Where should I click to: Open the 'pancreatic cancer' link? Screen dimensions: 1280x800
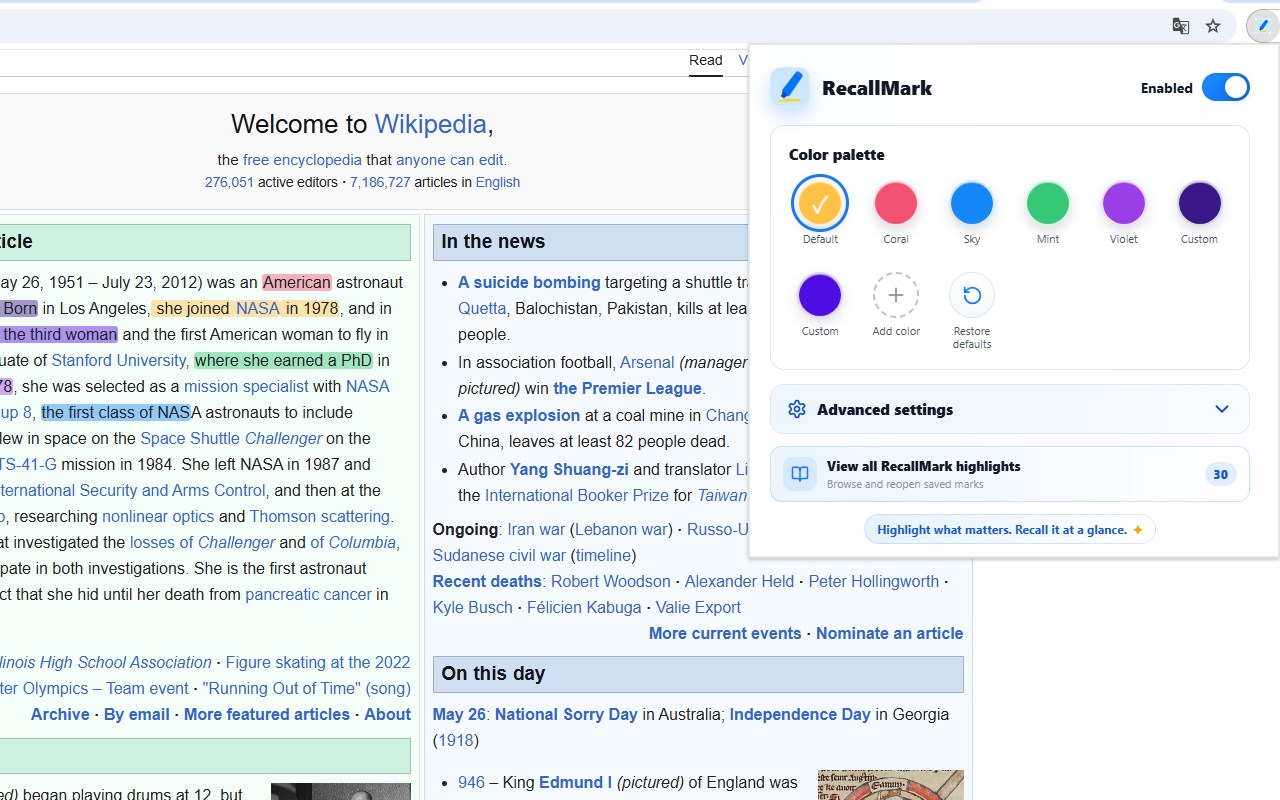coord(308,595)
